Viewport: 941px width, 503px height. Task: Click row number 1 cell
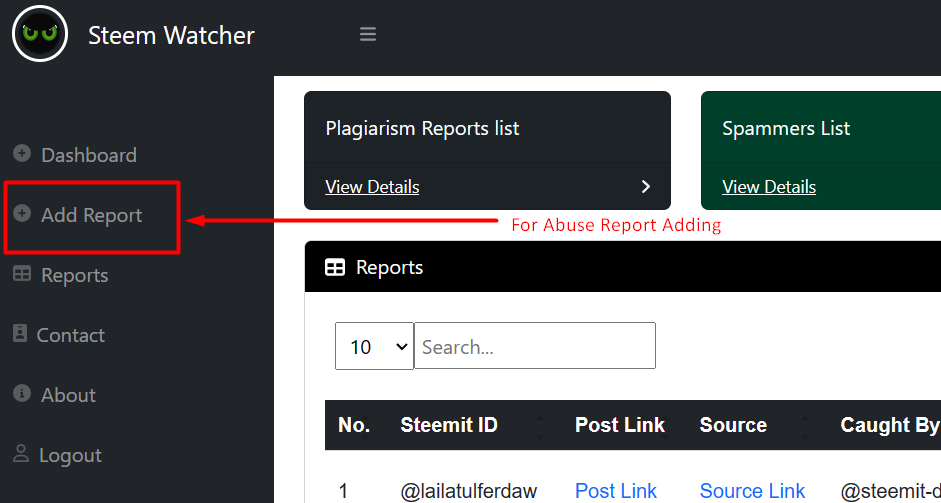point(343,491)
